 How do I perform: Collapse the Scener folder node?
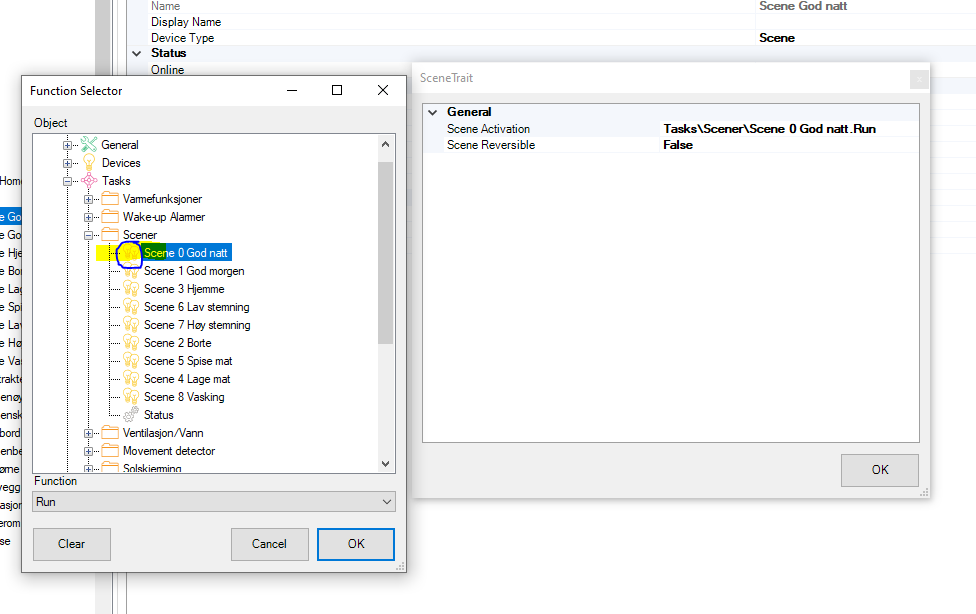[89, 235]
